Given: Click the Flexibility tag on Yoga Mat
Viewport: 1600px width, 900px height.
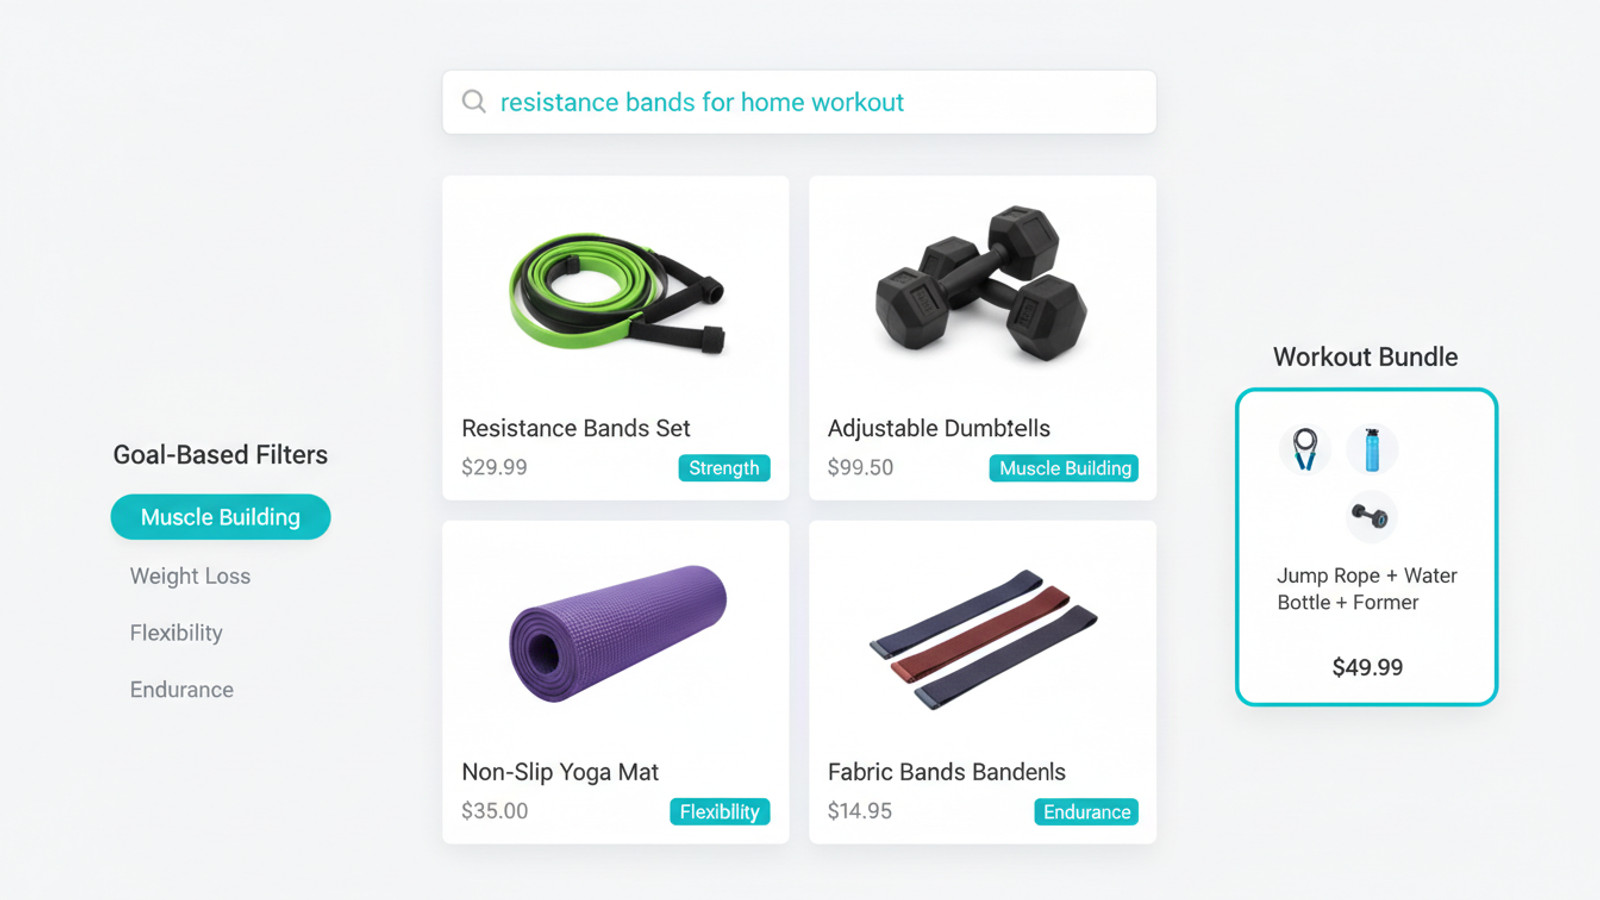Looking at the screenshot, I should coord(719,812).
